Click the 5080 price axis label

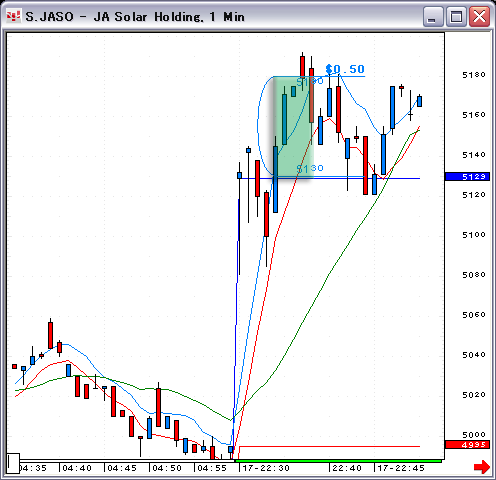point(474,275)
